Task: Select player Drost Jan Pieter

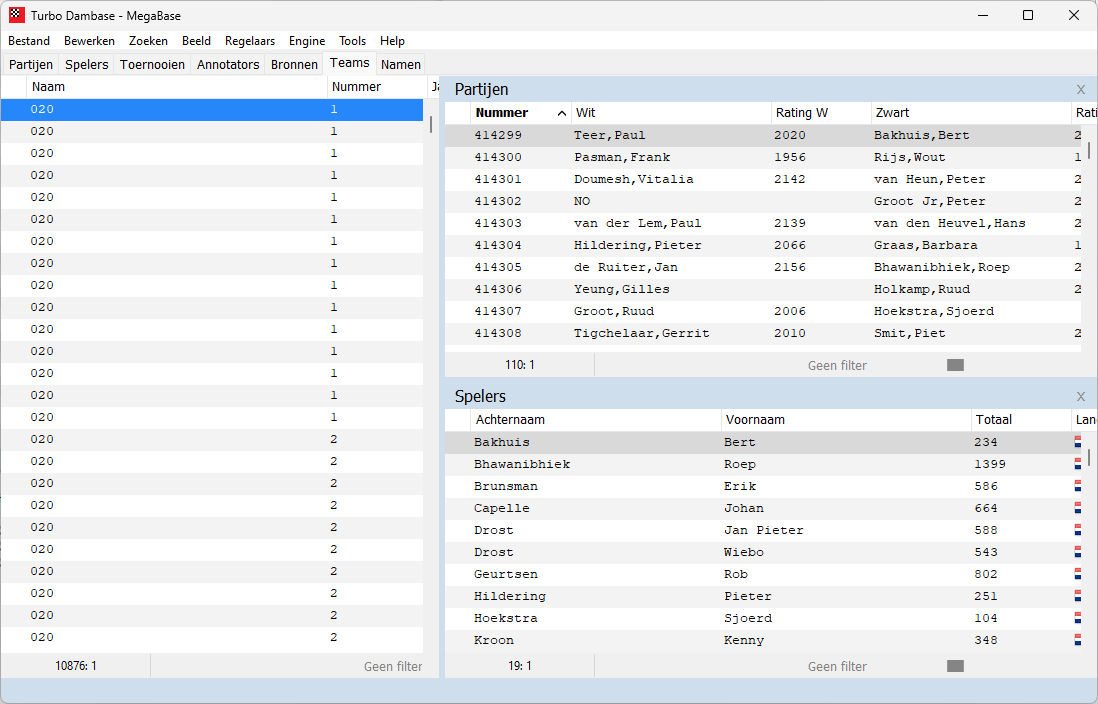Action: [x=763, y=530]
